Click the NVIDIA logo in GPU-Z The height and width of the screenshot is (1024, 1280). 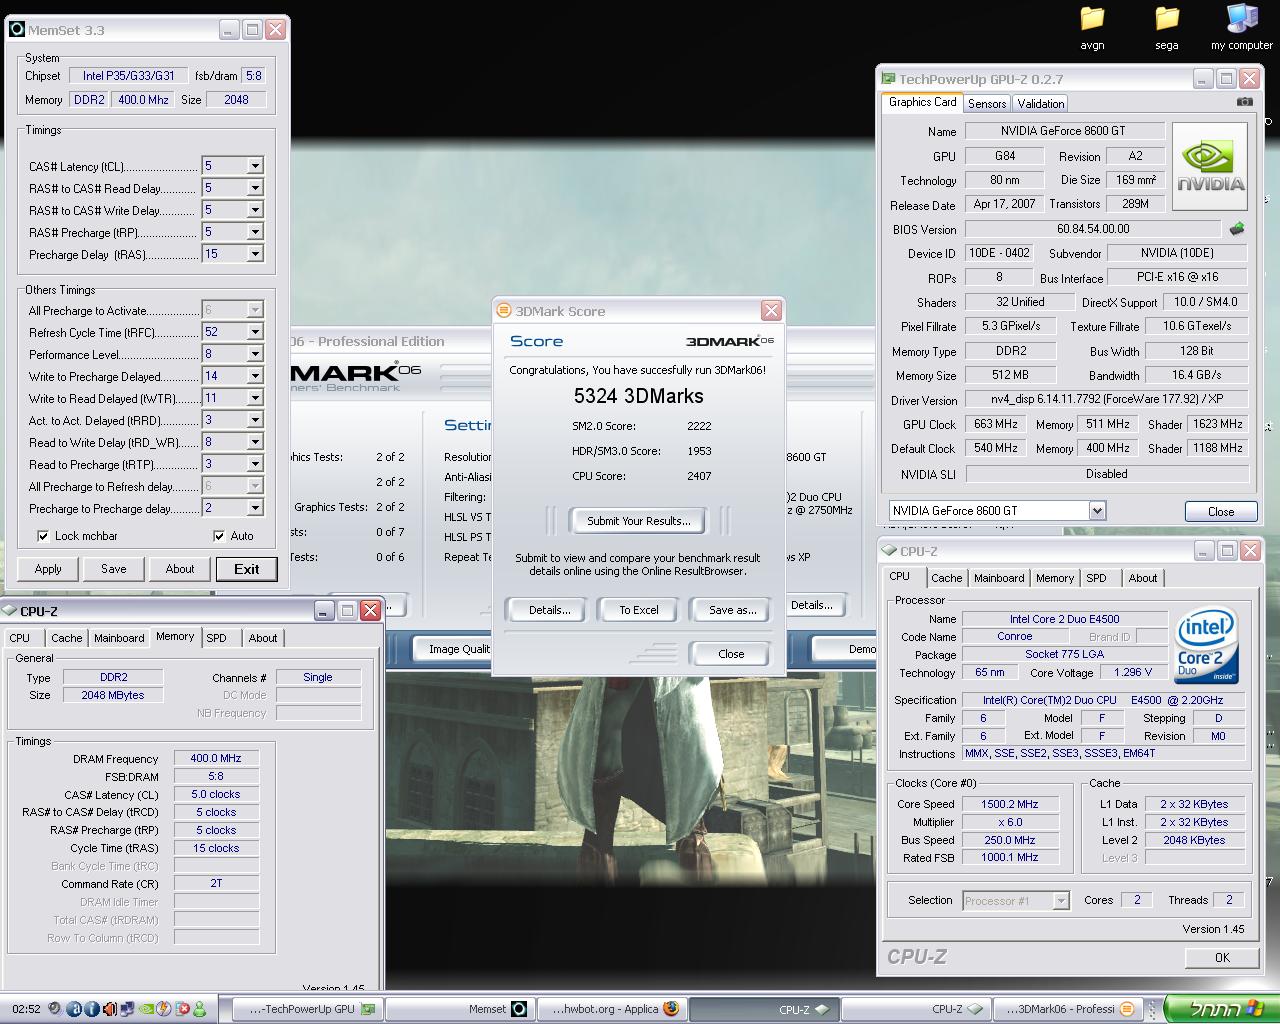1210,166
